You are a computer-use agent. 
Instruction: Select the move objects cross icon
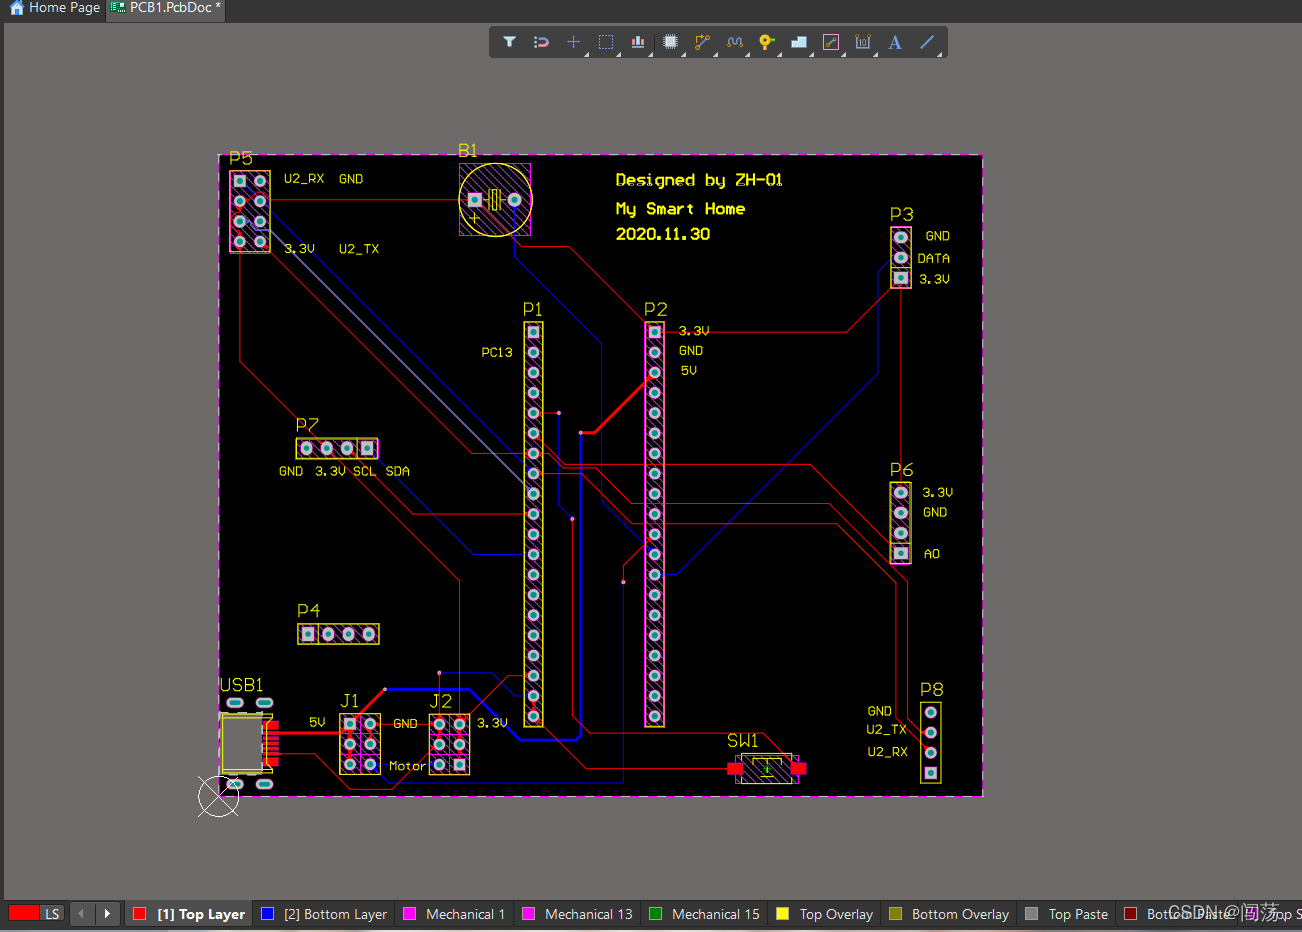[573, 42]
